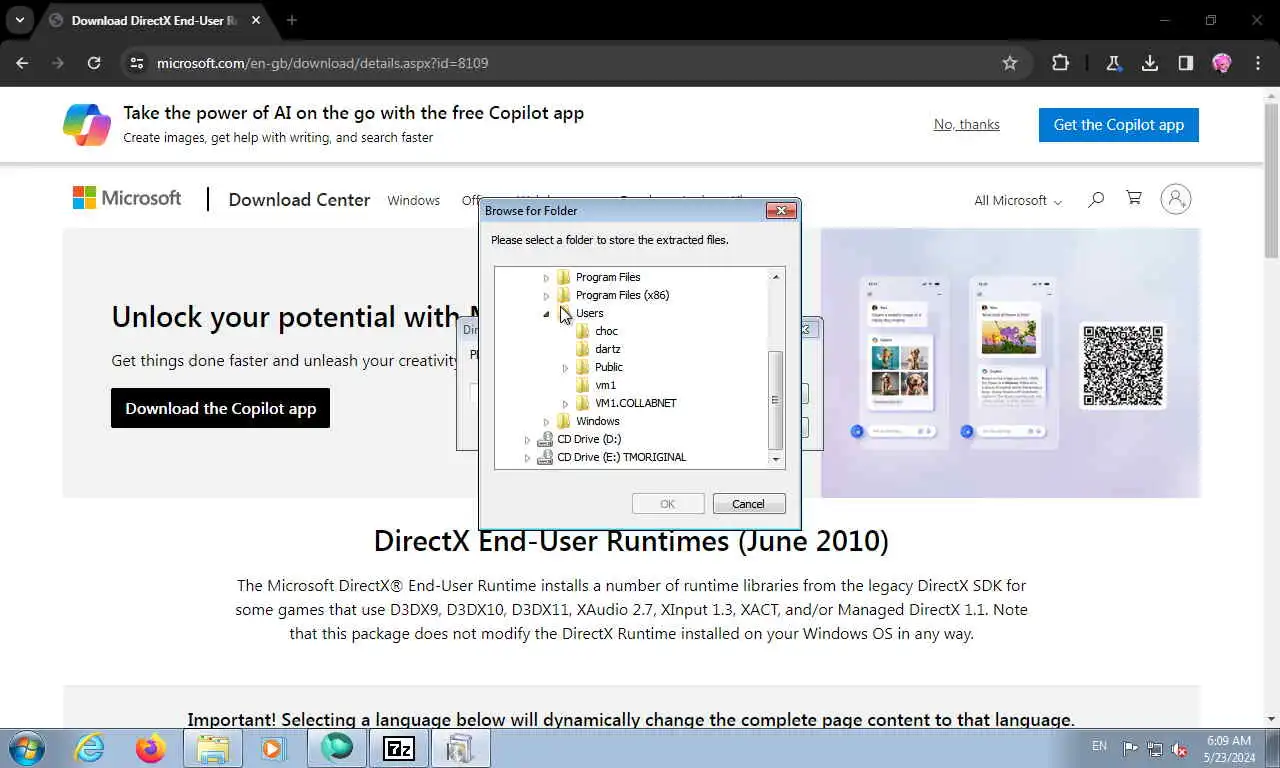Cancel the Browse for Folder dialog
The image size is (1280, 768).
coord(748,504)
